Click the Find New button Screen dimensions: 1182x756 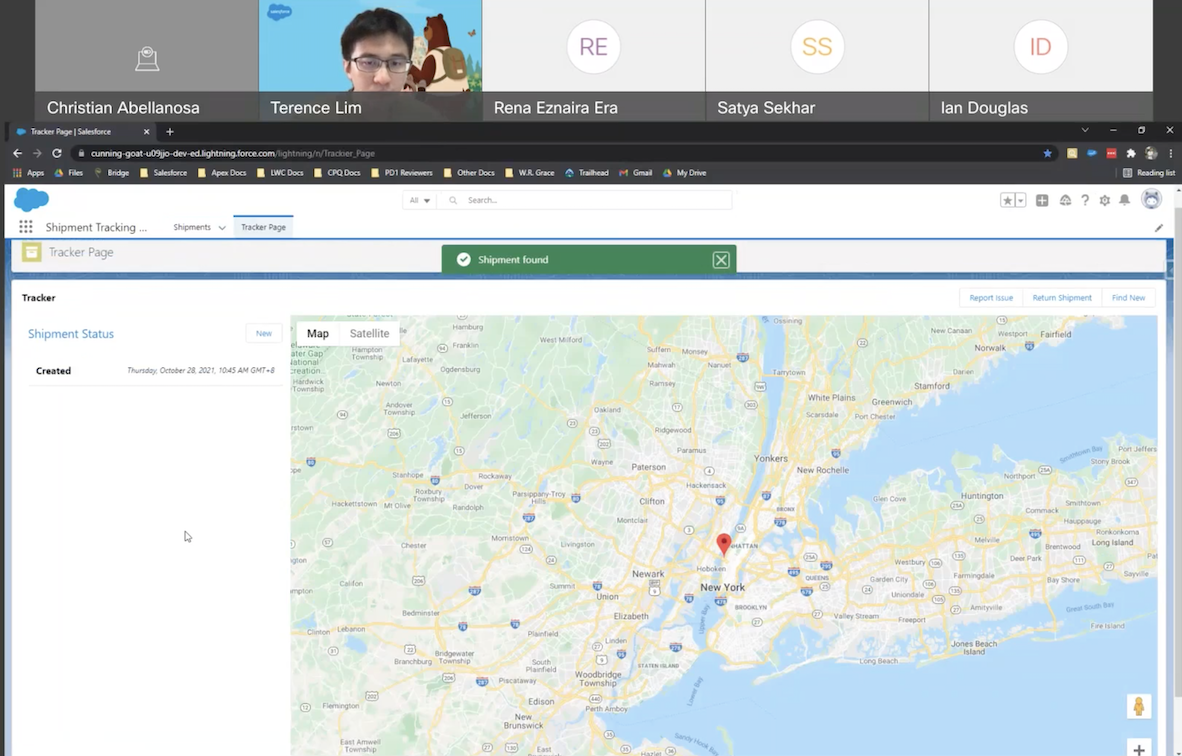(x=1128, y=298)
